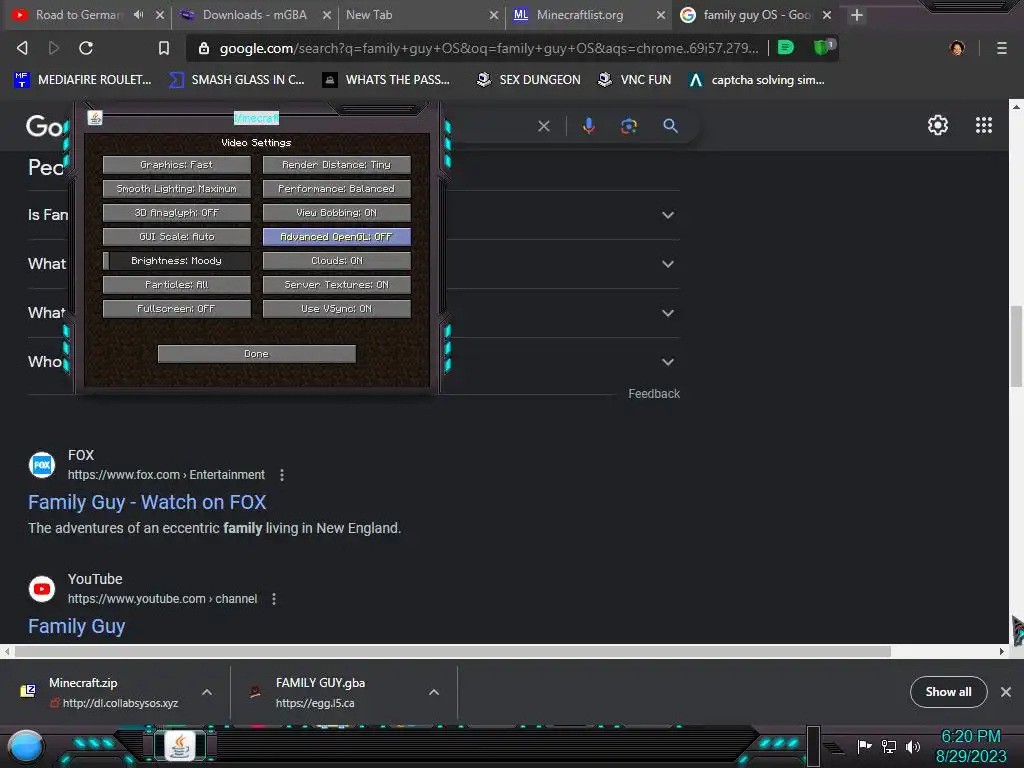Click the address bar URL field
Viewport: 1024px width, 768px height.
[488, 48]
